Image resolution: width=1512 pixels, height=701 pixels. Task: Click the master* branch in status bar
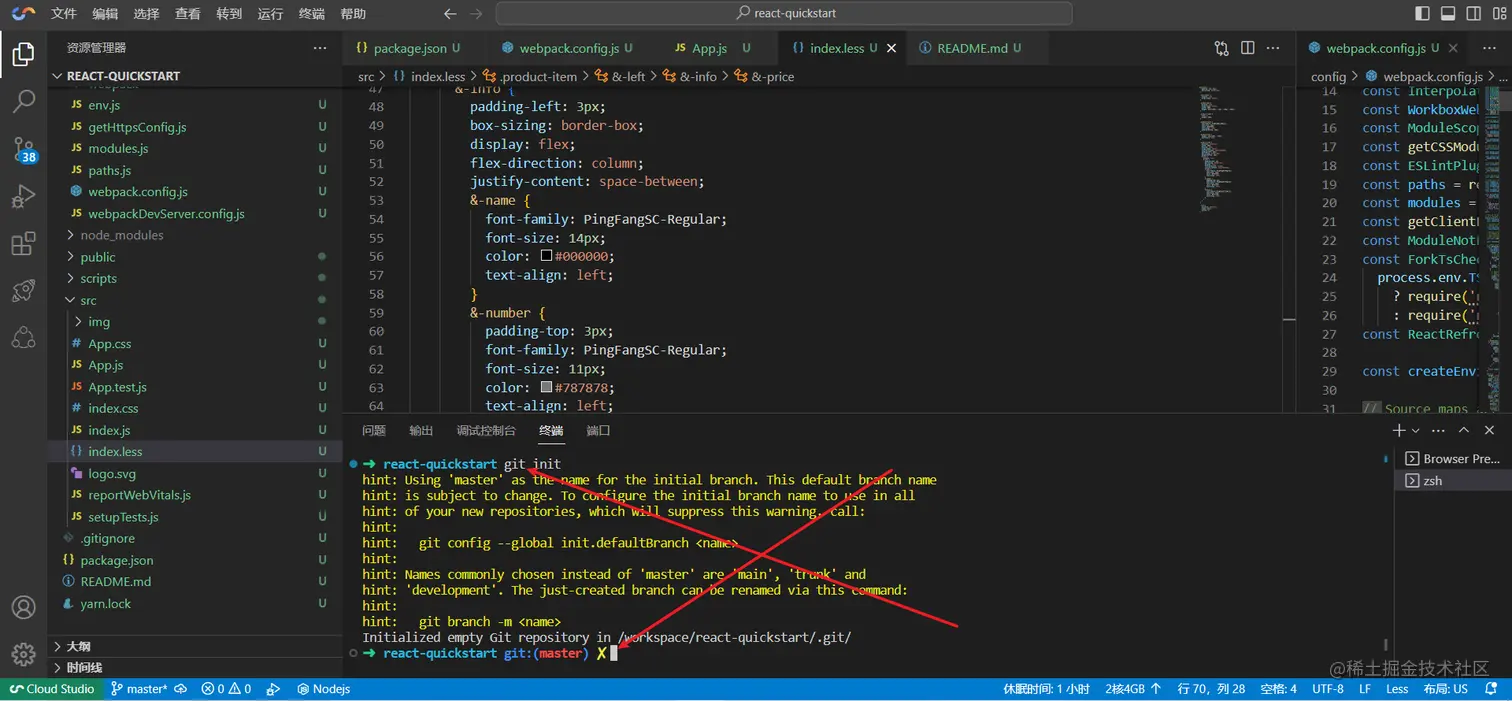(140, 689)
